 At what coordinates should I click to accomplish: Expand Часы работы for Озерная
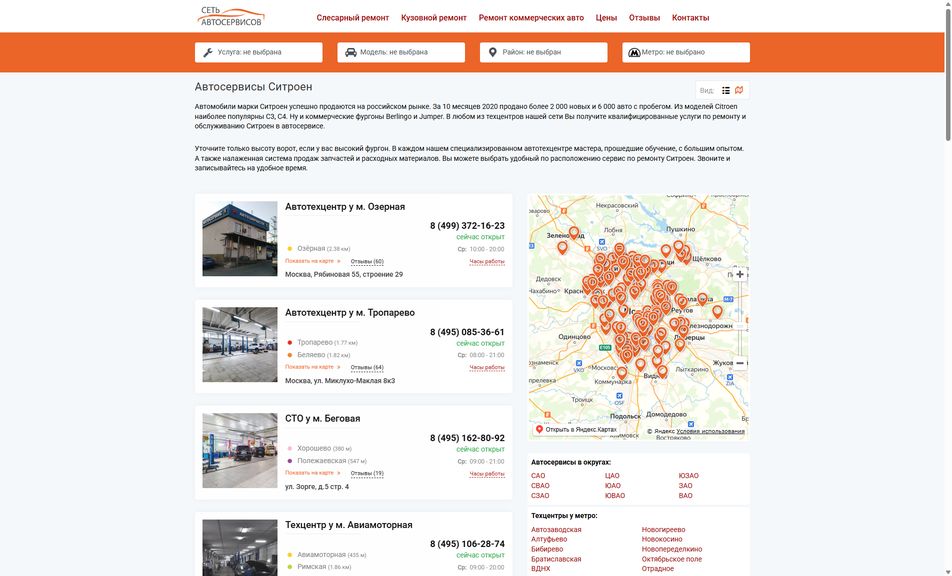point(487,262)
